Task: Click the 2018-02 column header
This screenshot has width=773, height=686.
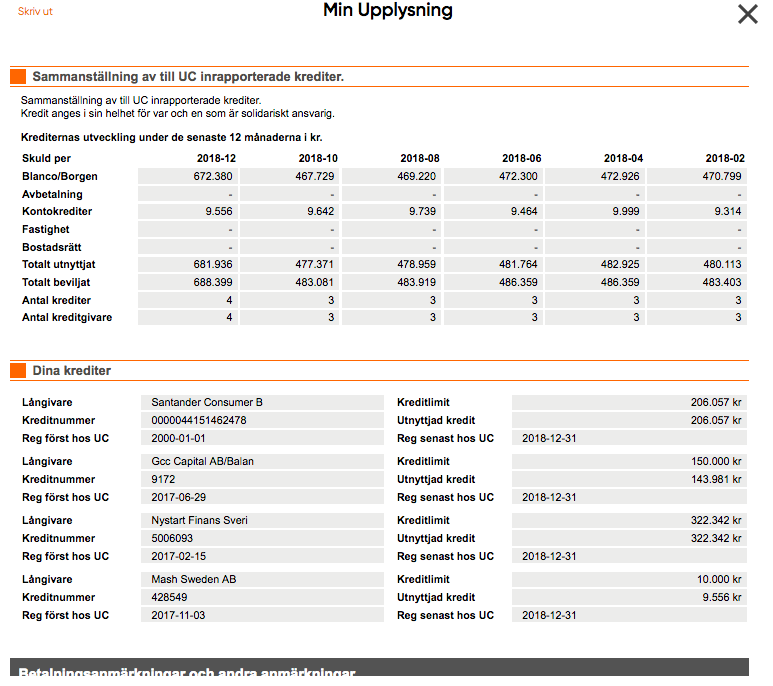Action: [x=724, y=158]
